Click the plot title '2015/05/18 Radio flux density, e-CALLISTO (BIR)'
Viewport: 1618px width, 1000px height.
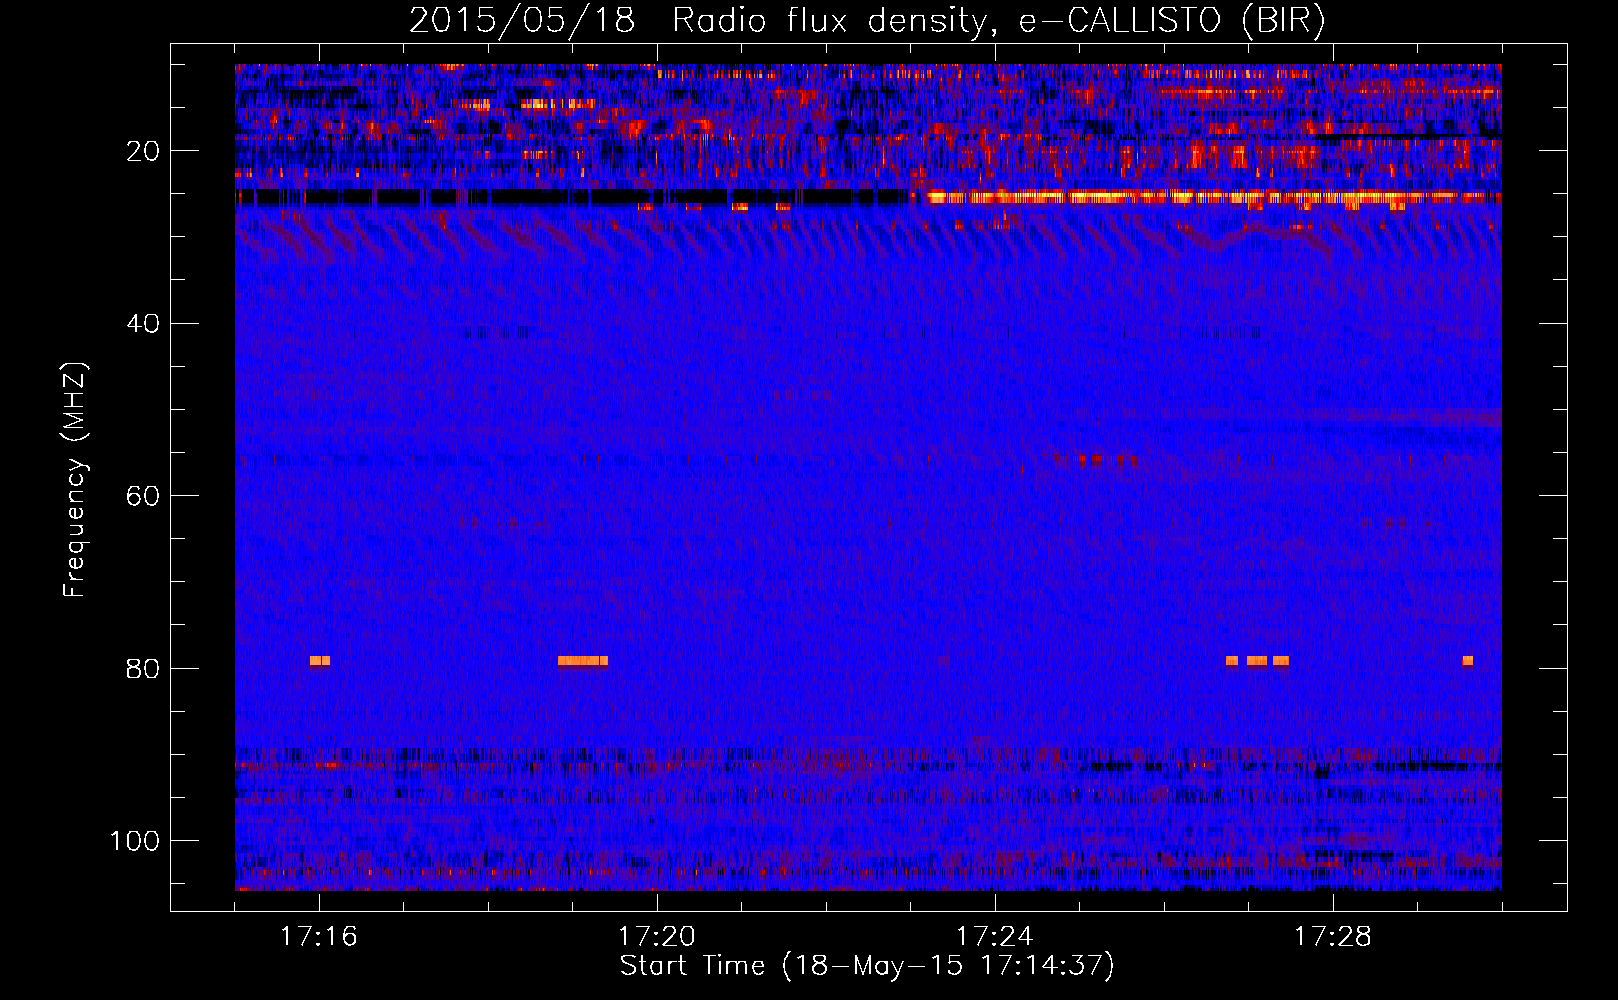(x=867, y=20)
